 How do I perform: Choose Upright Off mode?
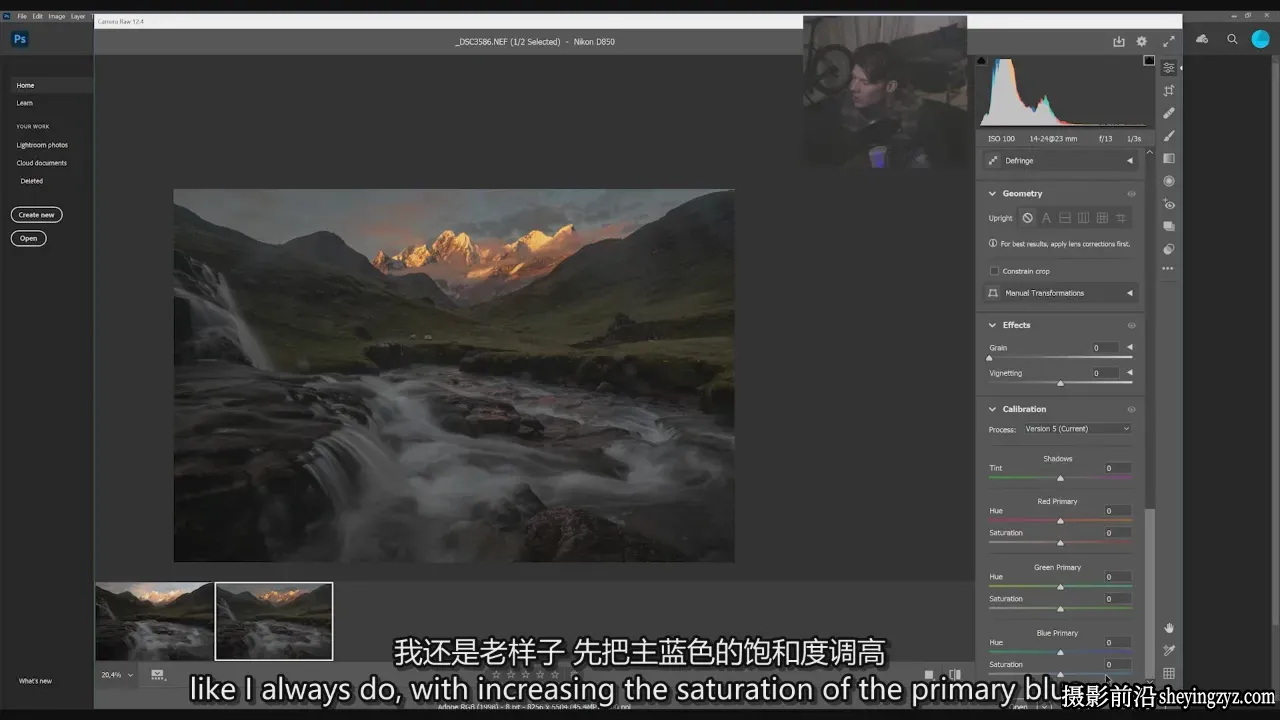pyautogui.click(x=1027, y=218)
